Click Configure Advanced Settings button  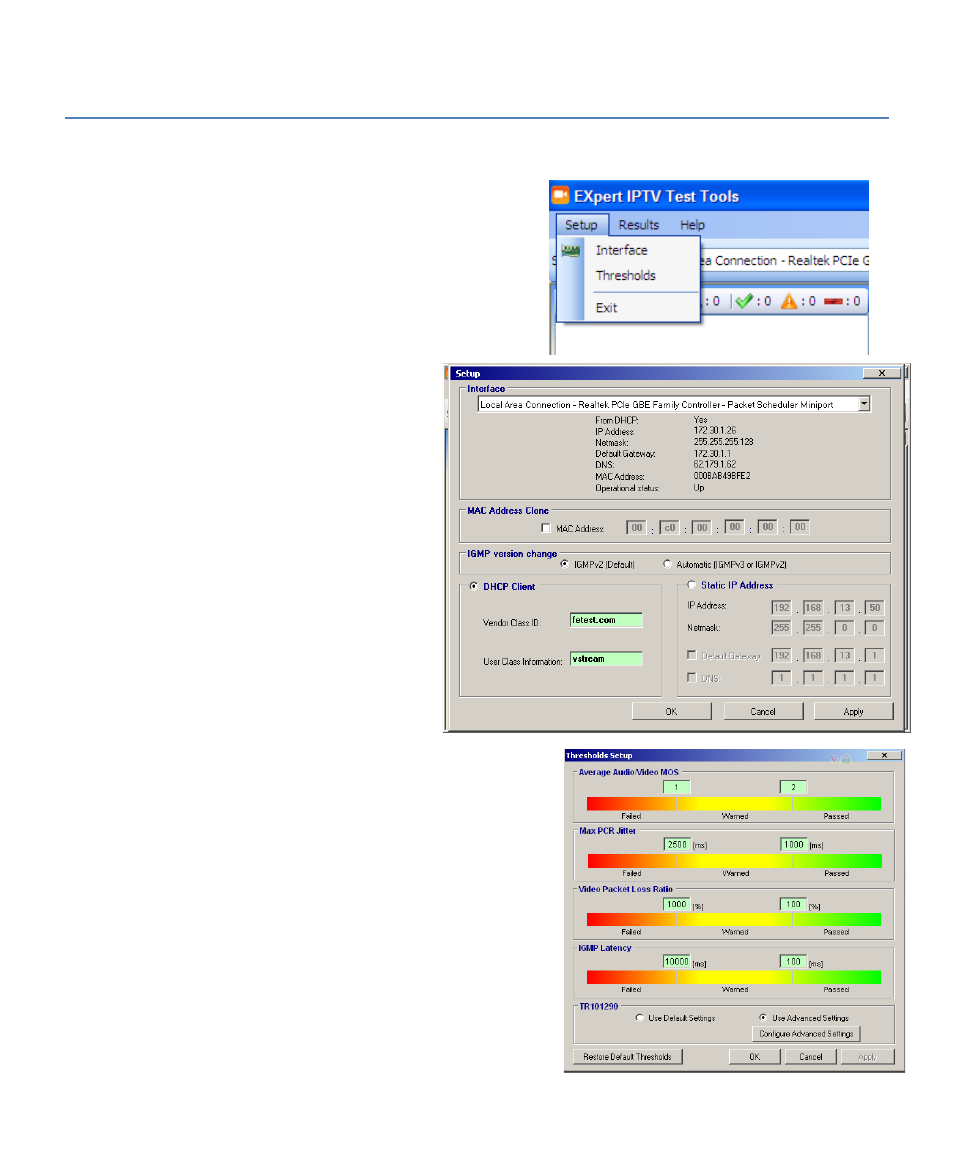pyautogui.click(x=806, y=1034)
